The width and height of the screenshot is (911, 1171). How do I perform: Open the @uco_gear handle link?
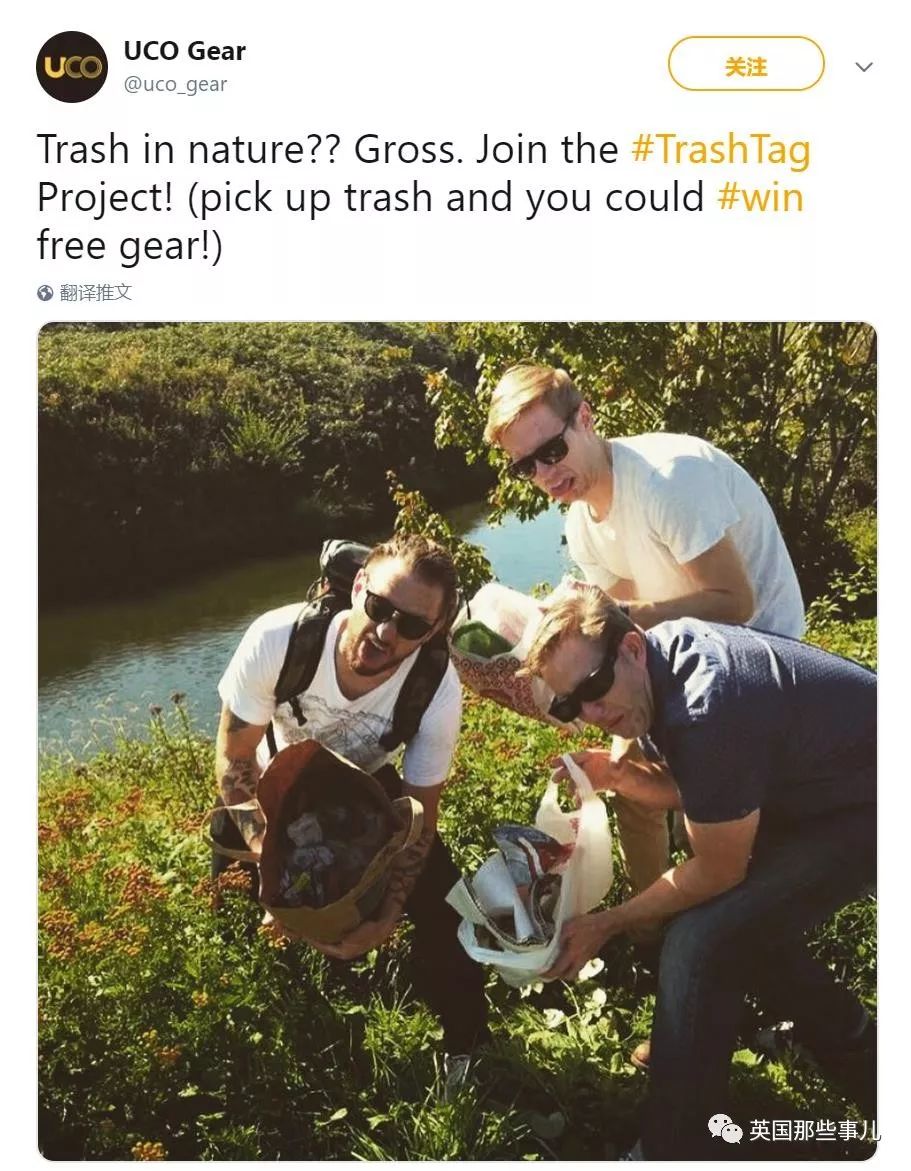click(175, 84)
